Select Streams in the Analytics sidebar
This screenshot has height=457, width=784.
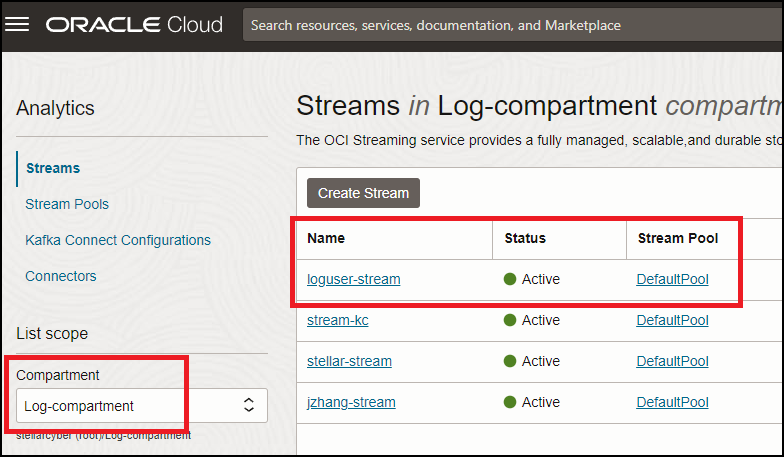click(53, 168)
